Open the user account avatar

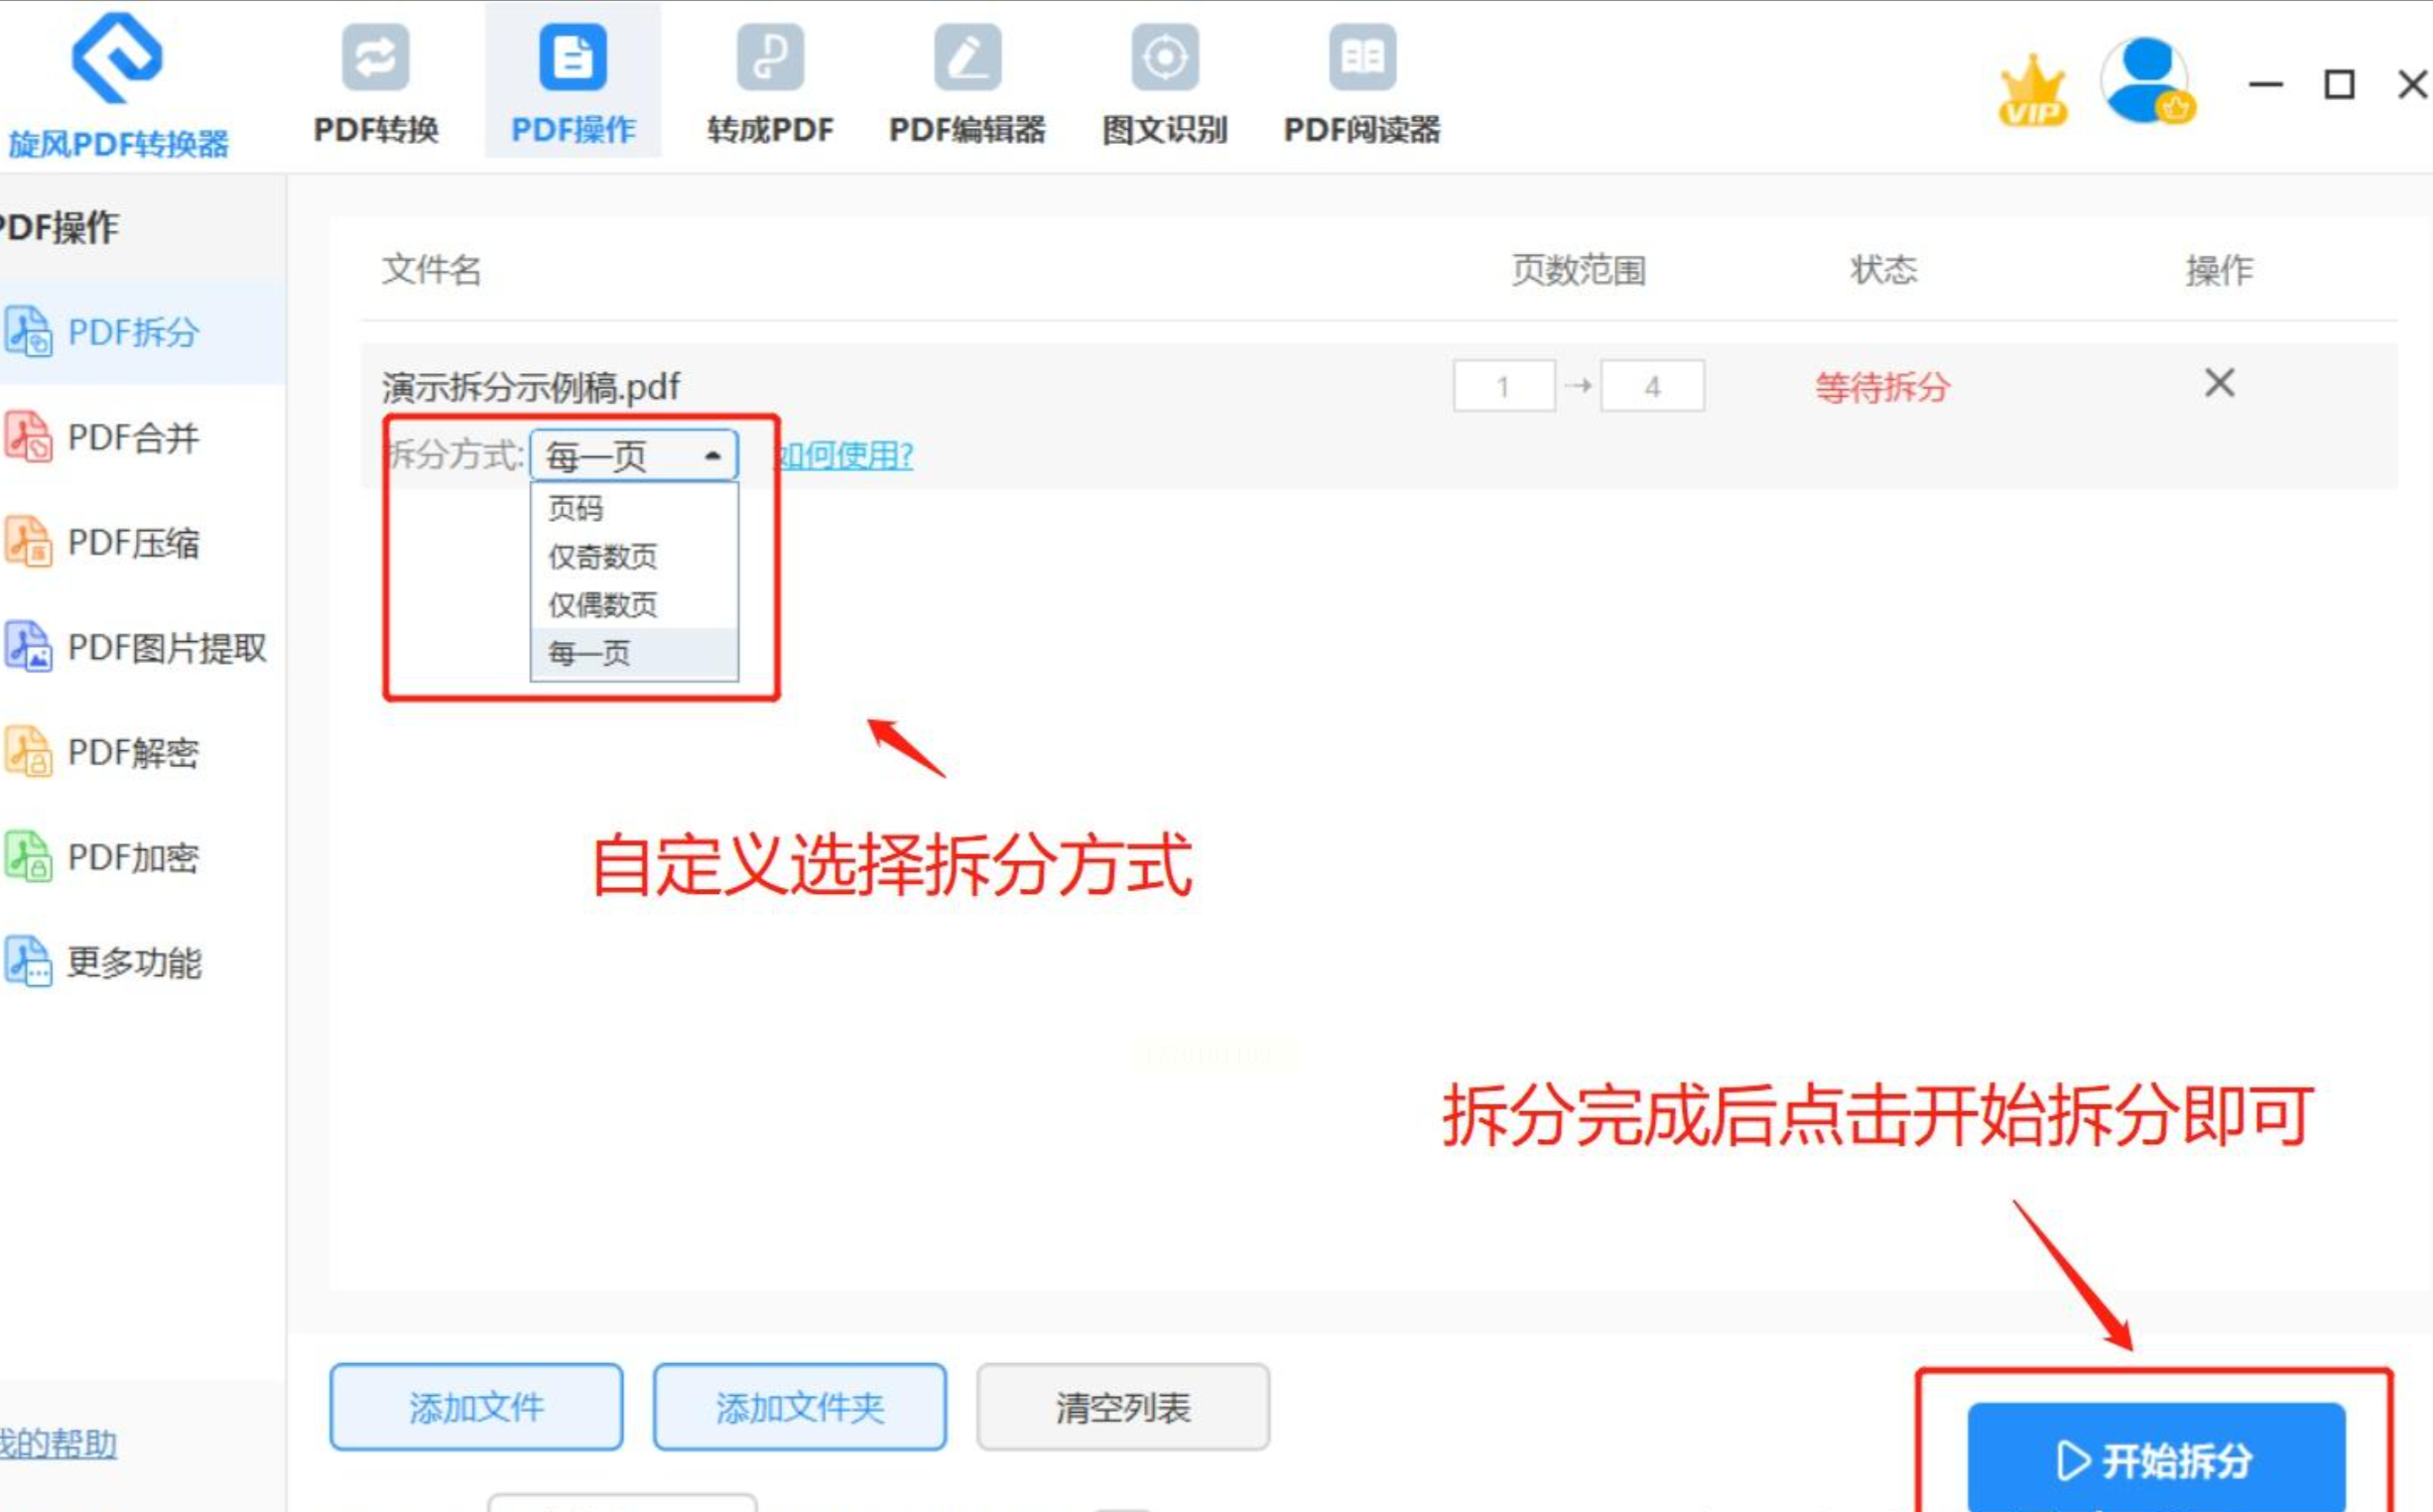[2146, 83]
